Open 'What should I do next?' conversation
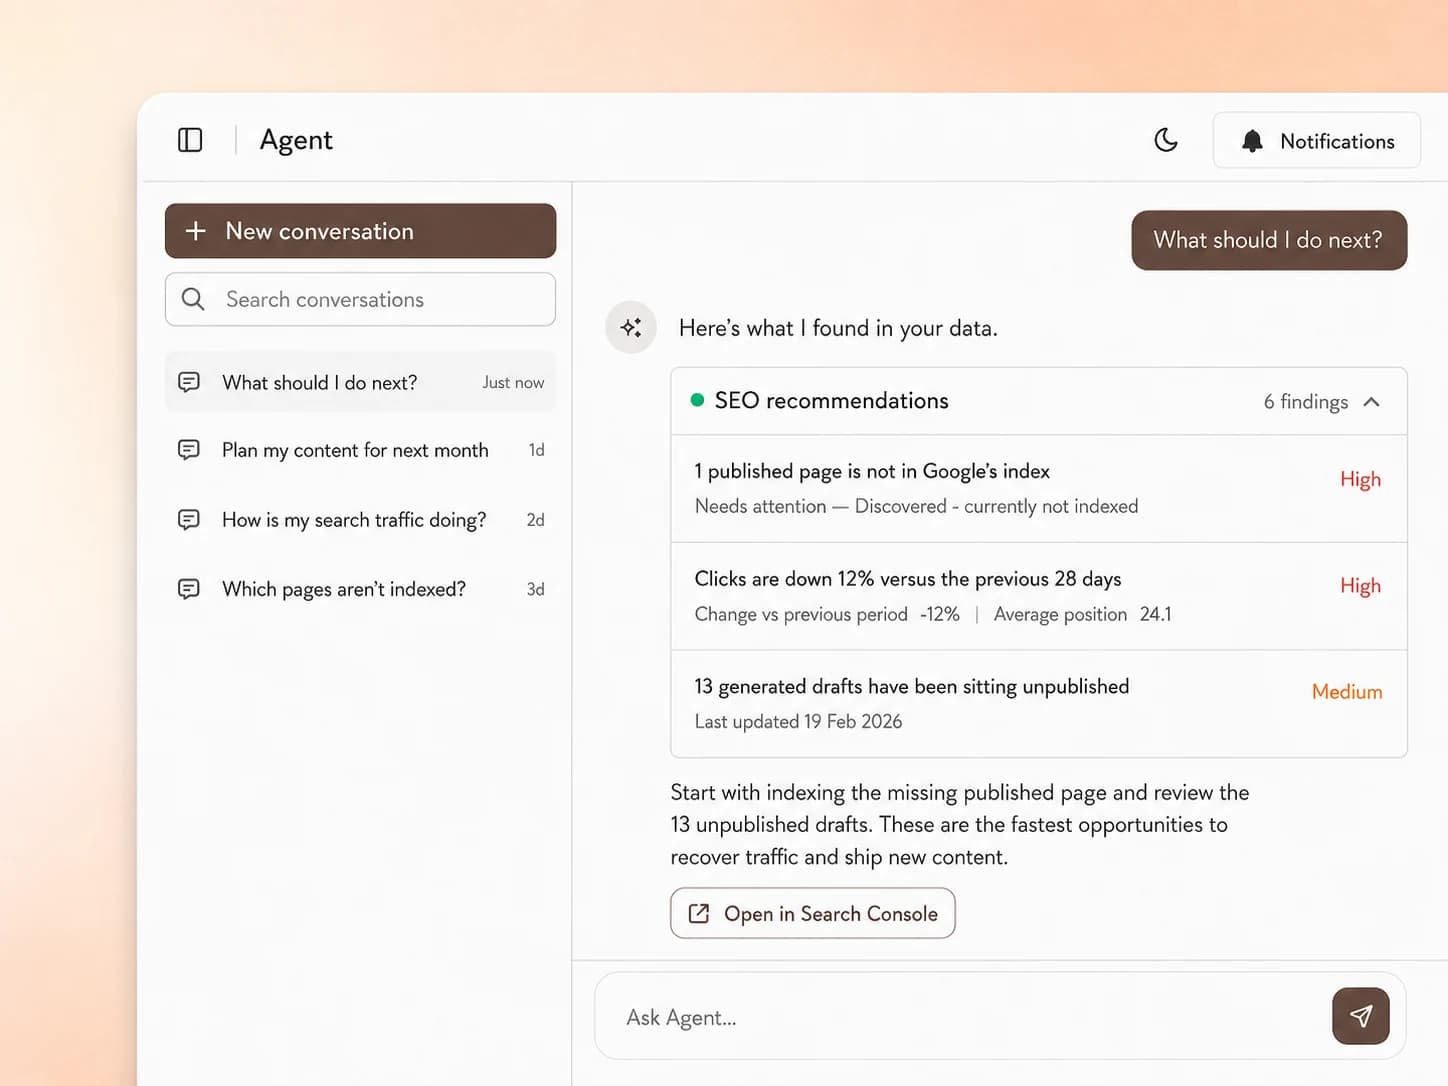This screenshot has width=1448, height=1086. [360, 382]
